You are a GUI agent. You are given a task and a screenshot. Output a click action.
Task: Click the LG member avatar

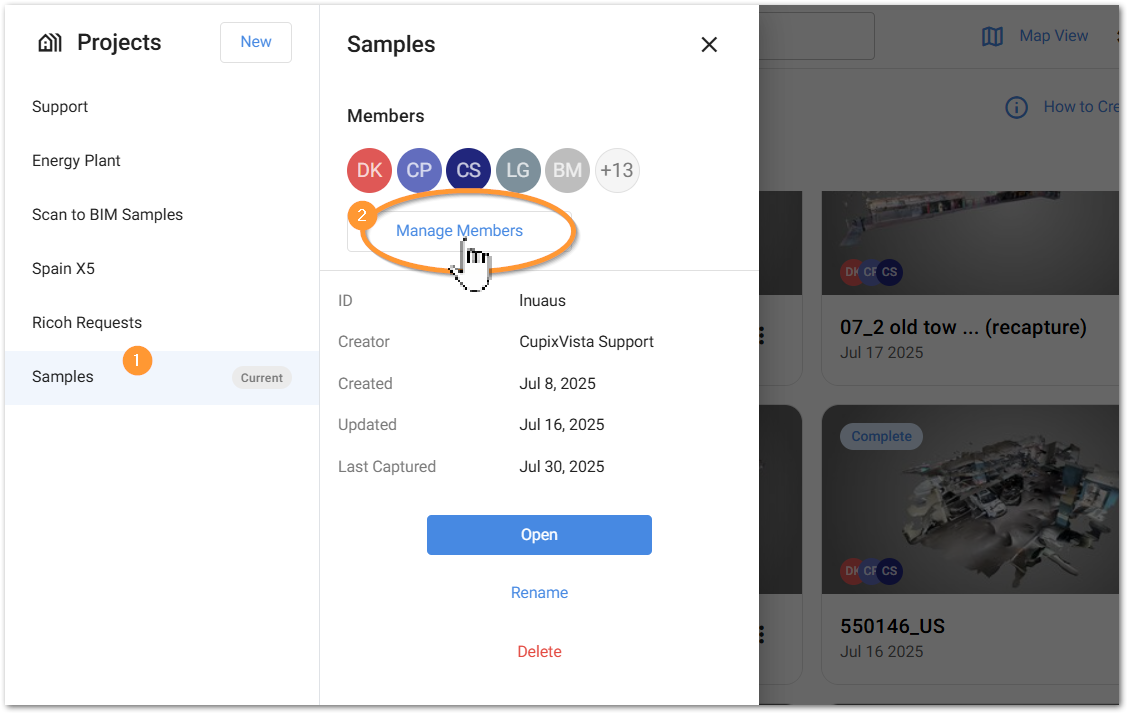pos(518,170)
